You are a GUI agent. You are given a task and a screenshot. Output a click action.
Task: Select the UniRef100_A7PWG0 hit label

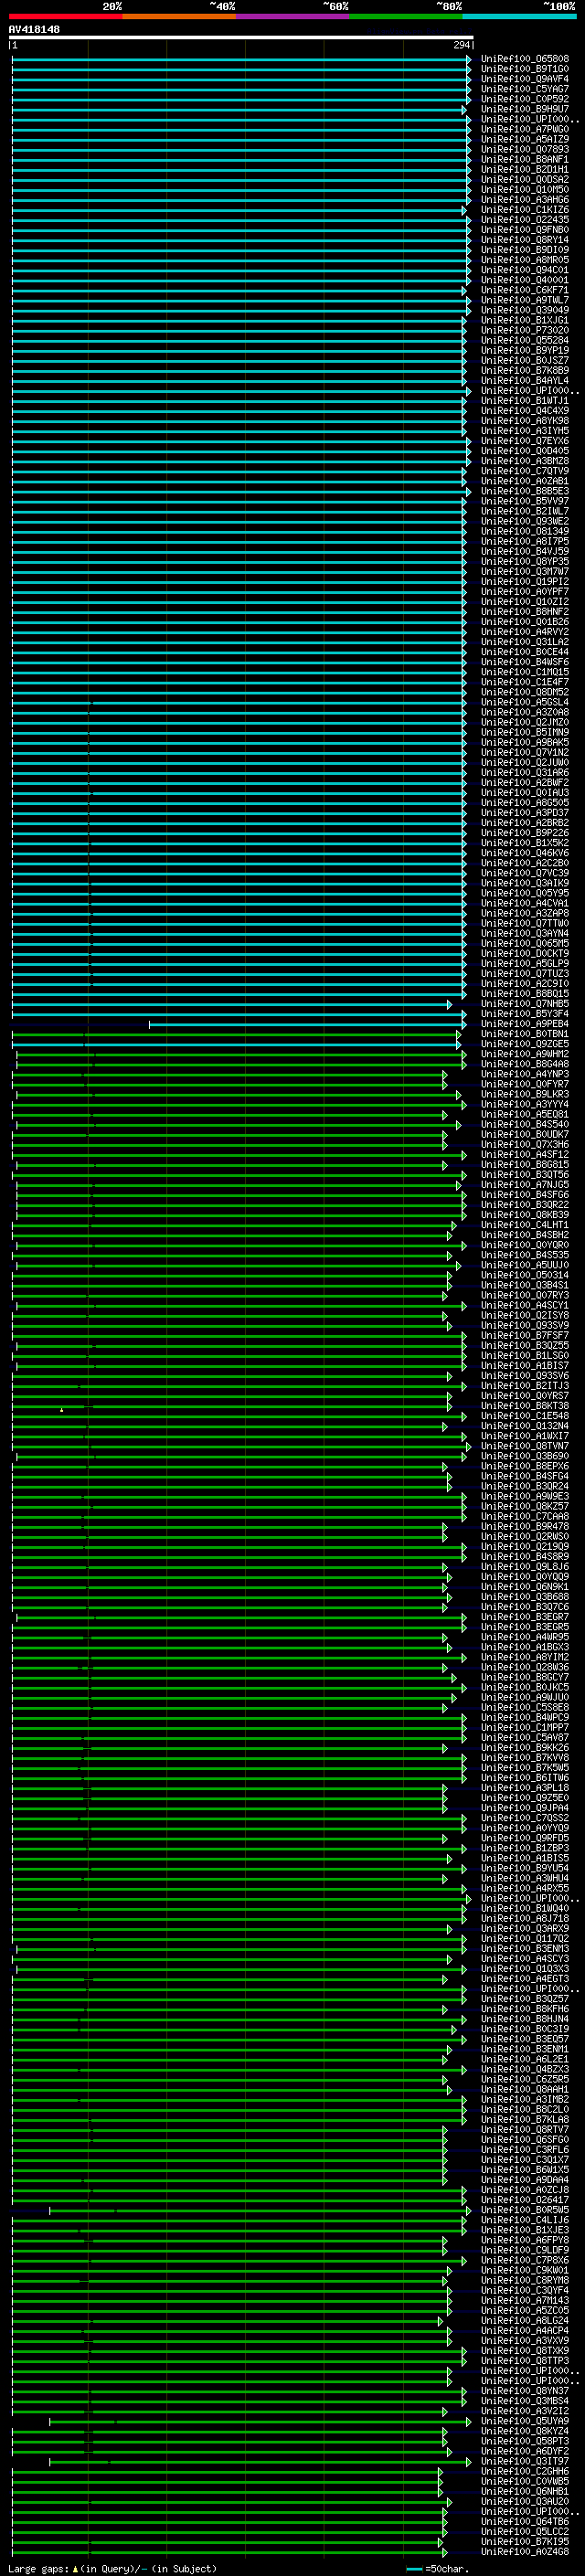coord(524,129)
